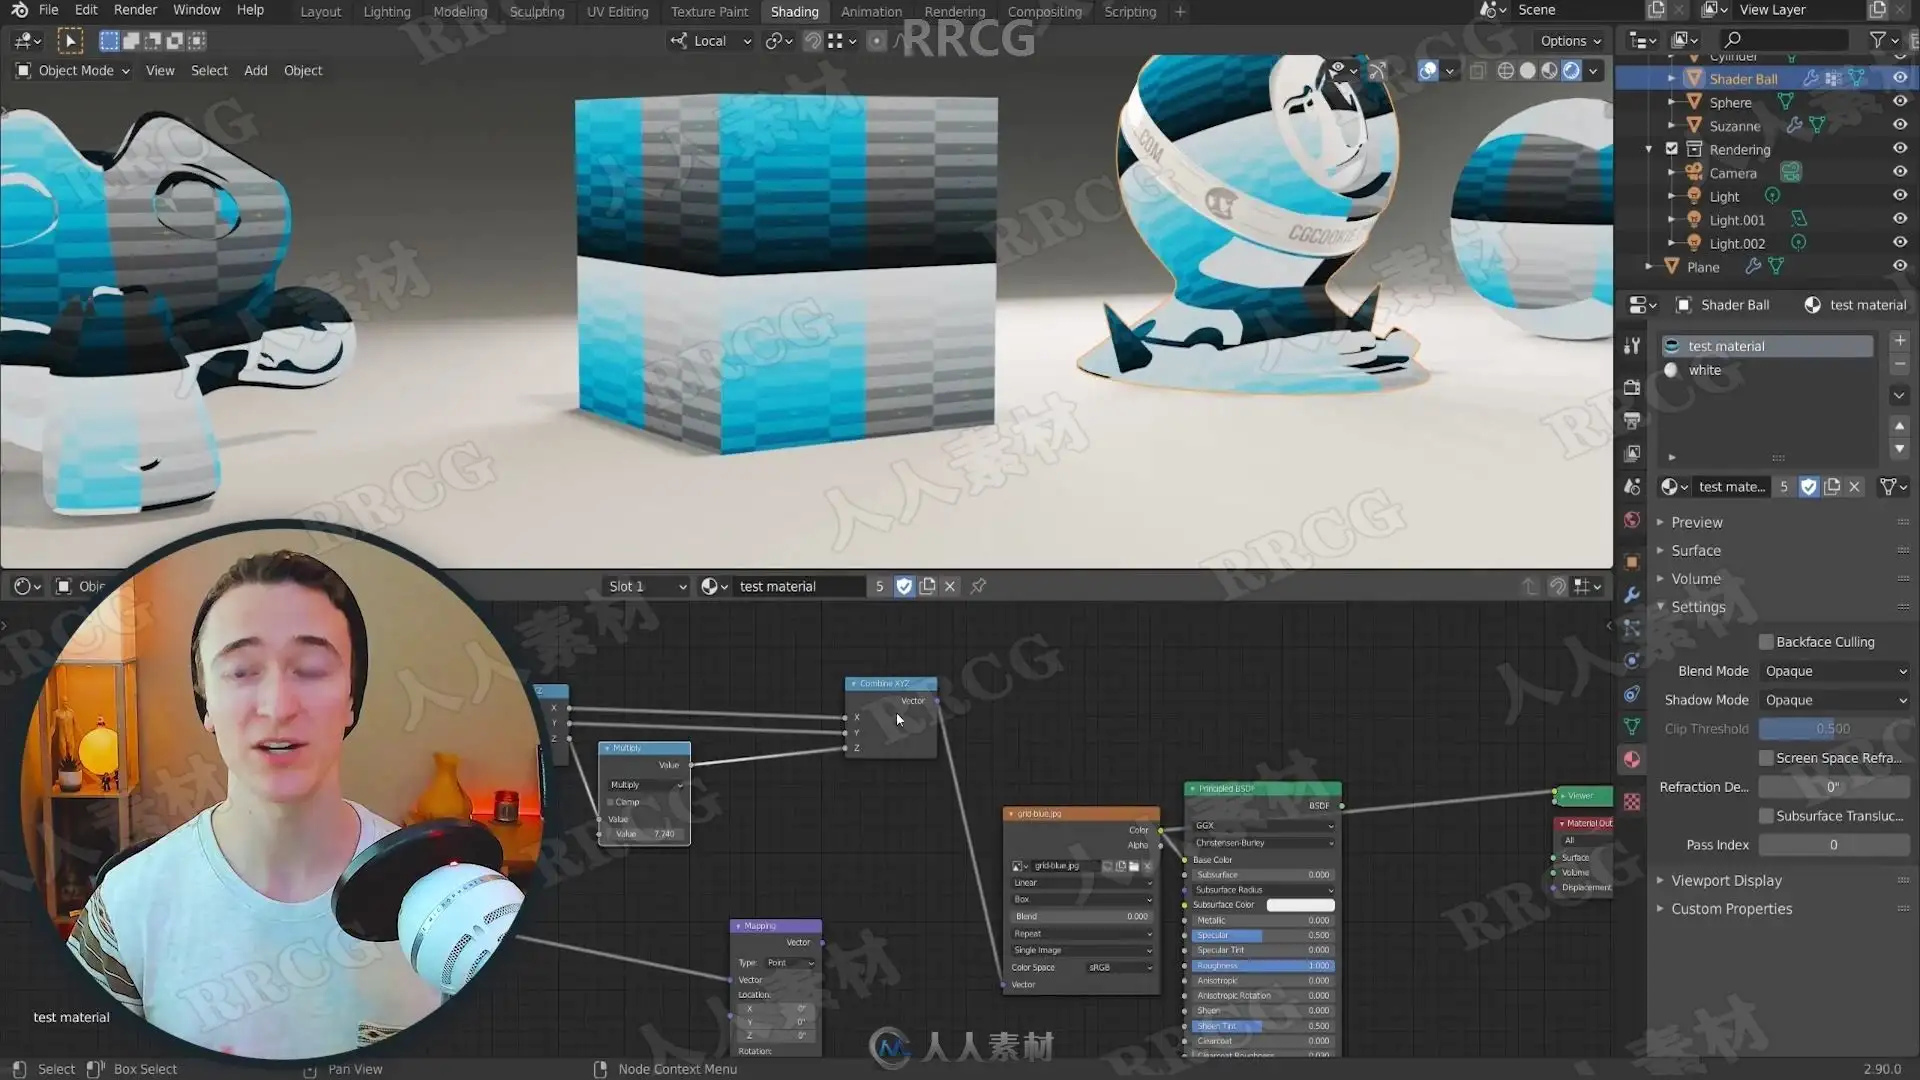The width and height of the screenshot is (1920, 1080).
Task: Expand the Preview panel
Action: click(x=1697, y=522)
